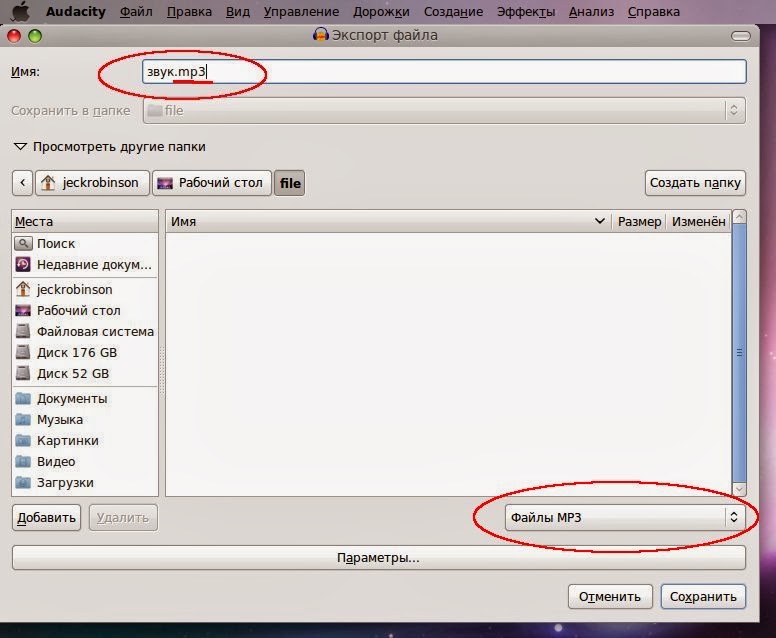Image resolution: width=776 pixels, height=638 pixels.
Task: Open the 176 GB disk drive icon
Action: pos(23,352)
